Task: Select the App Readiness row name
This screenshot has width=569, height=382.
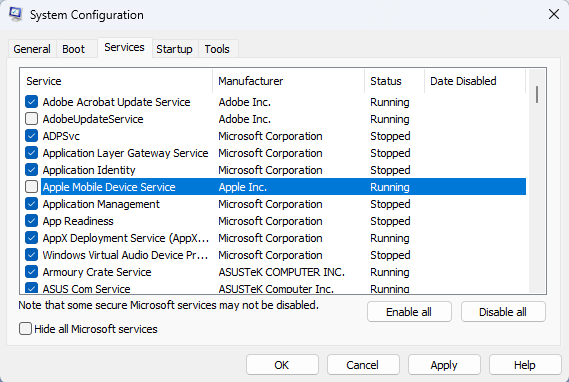Action: point(78,221)
